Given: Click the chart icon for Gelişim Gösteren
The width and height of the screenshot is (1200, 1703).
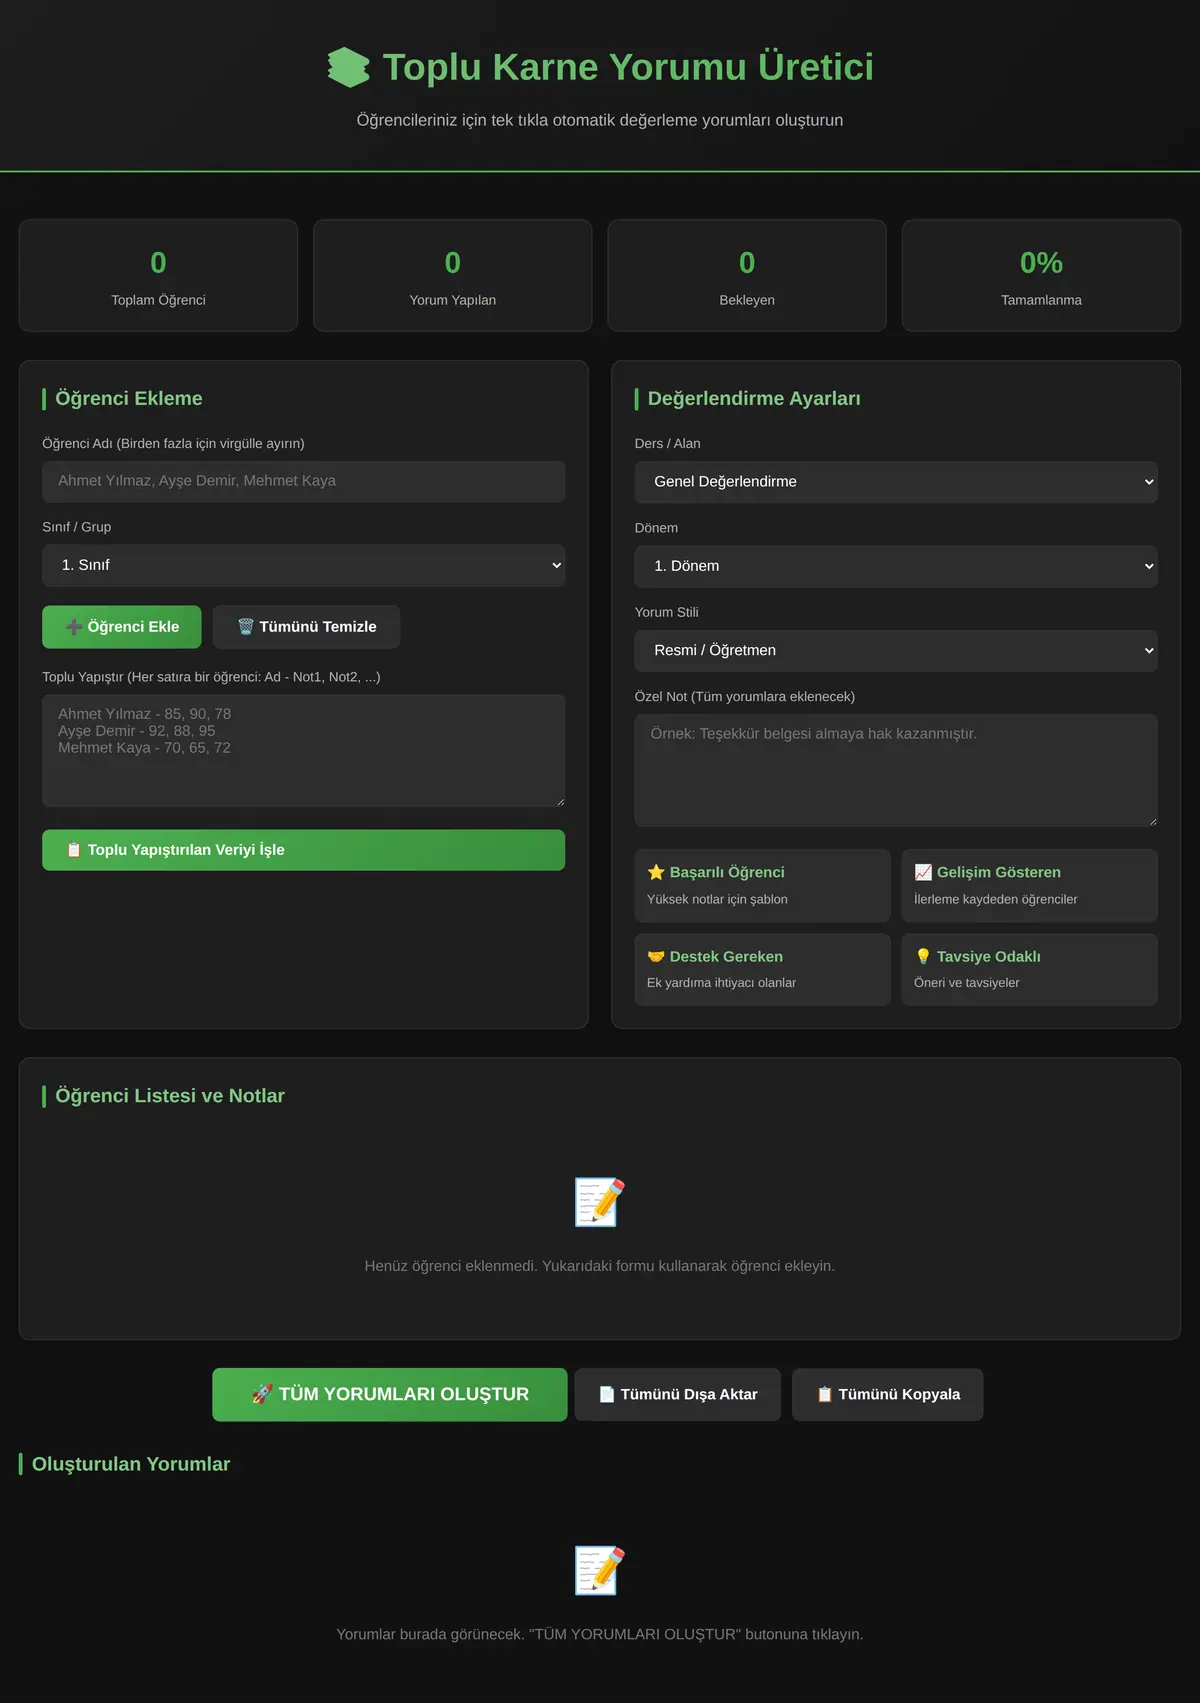Looking at the screenshot, I should pos(923,872).
